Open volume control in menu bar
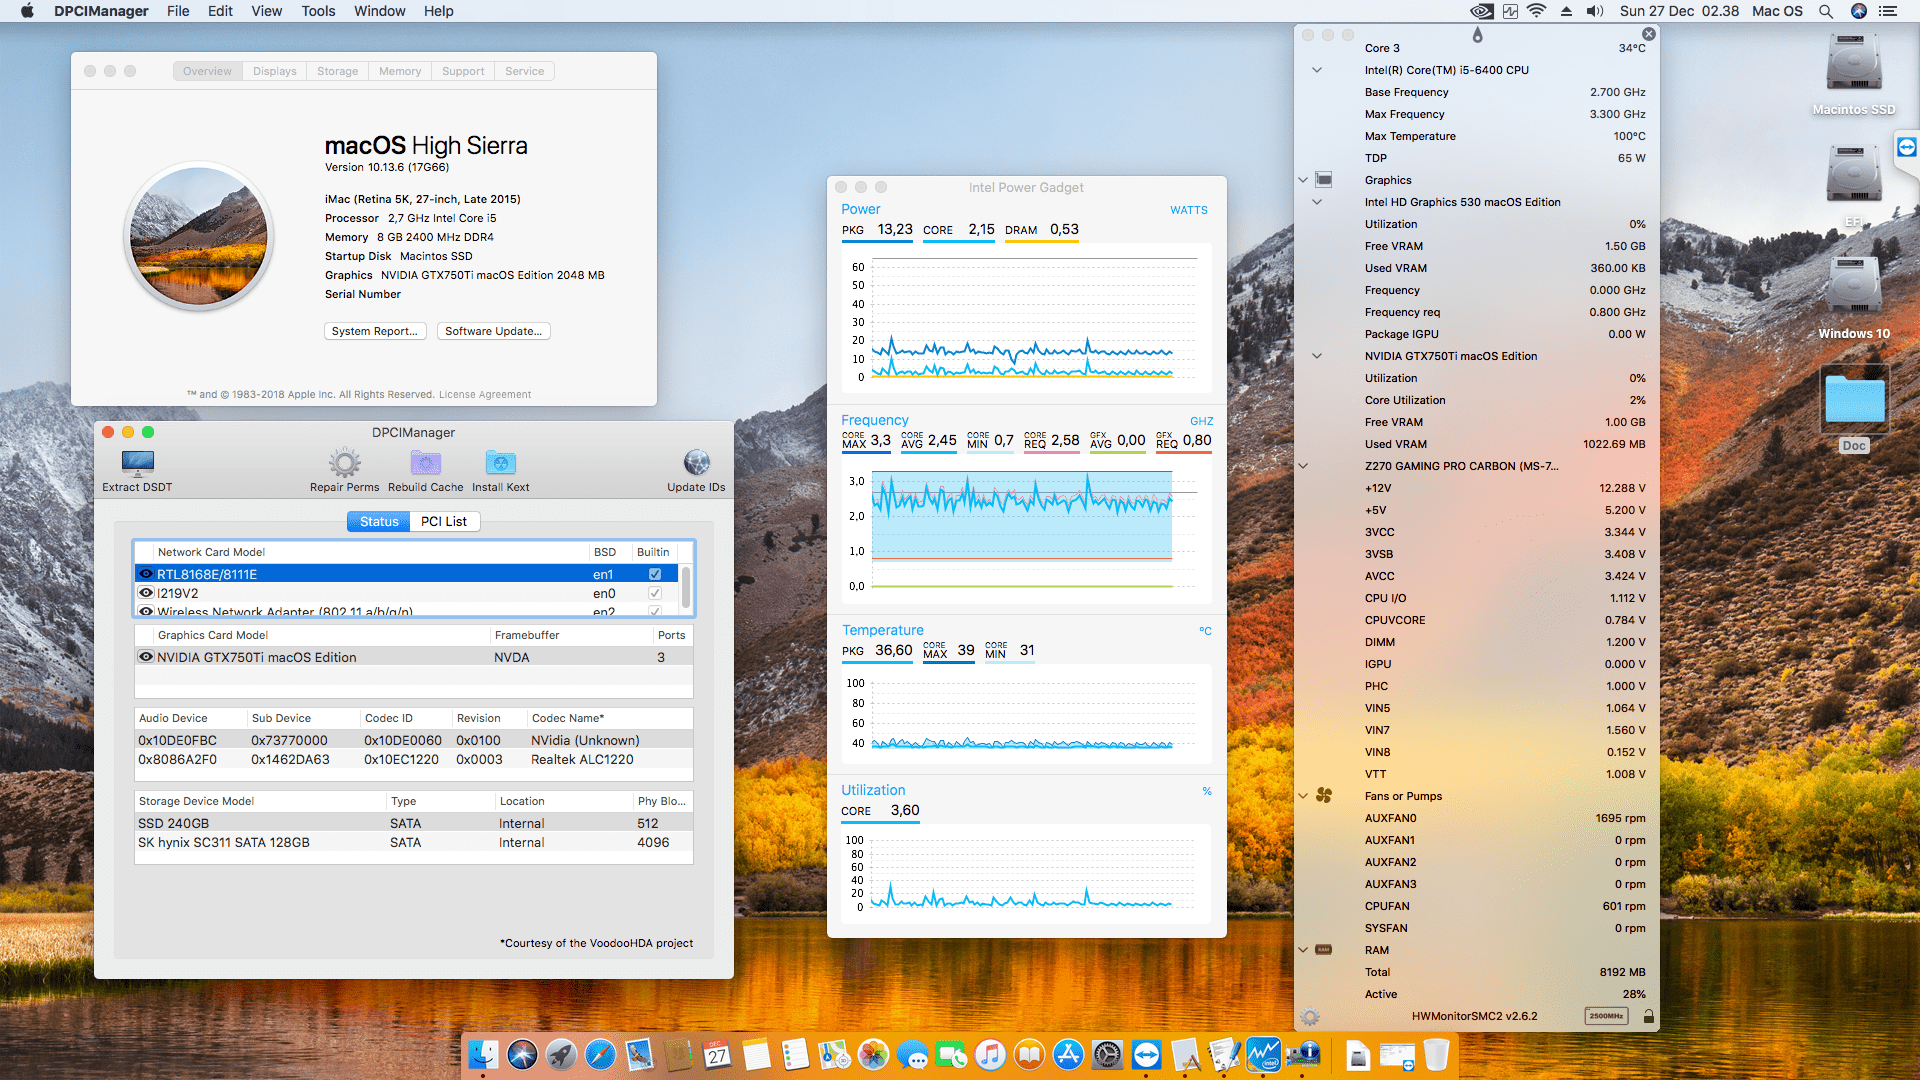The height and width of the screenshot is (1080, 1920). click(1594, 11)
